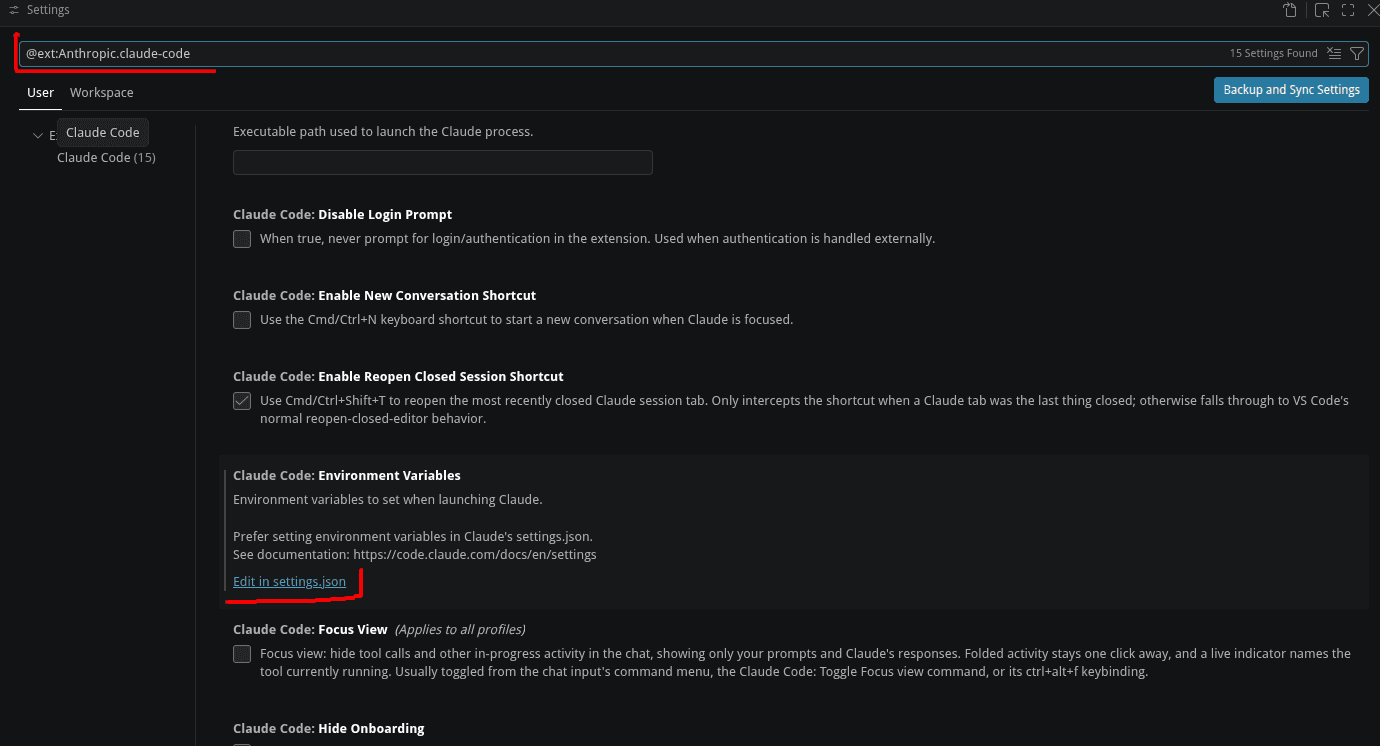This screenshot has height=746, width=1380.
Task: Switch to the Workspace settings tab
Action: pos(101,93)
